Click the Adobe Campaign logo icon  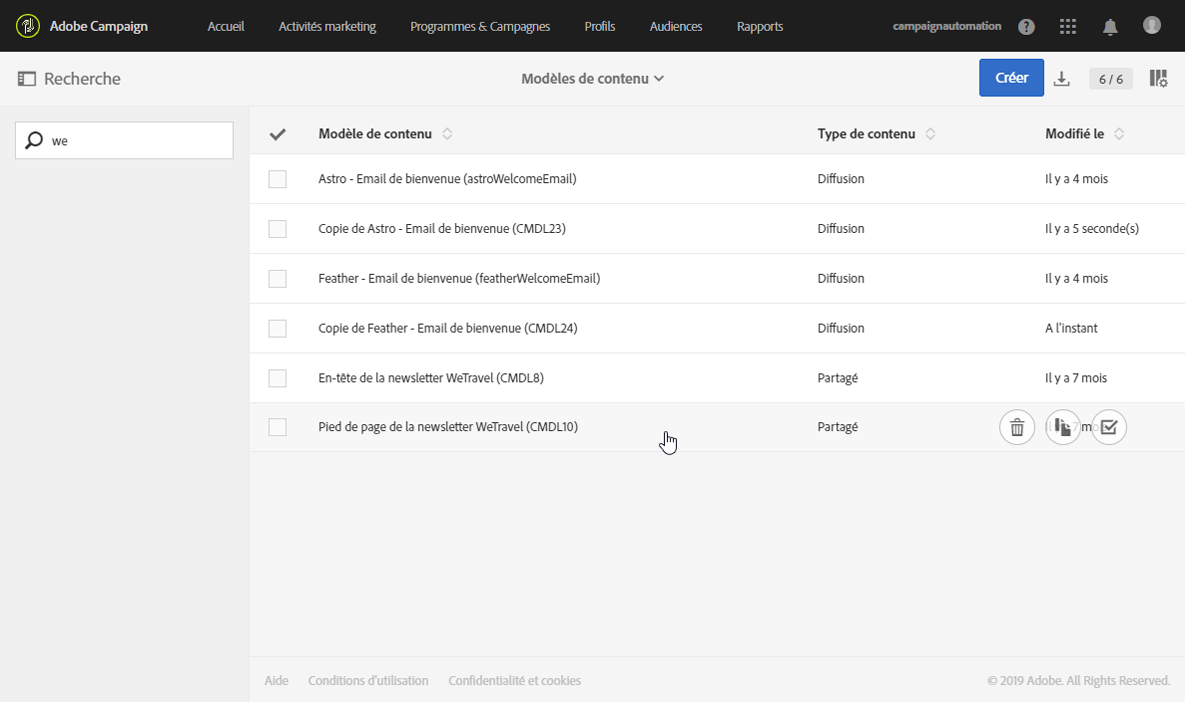tap(28, 26)
